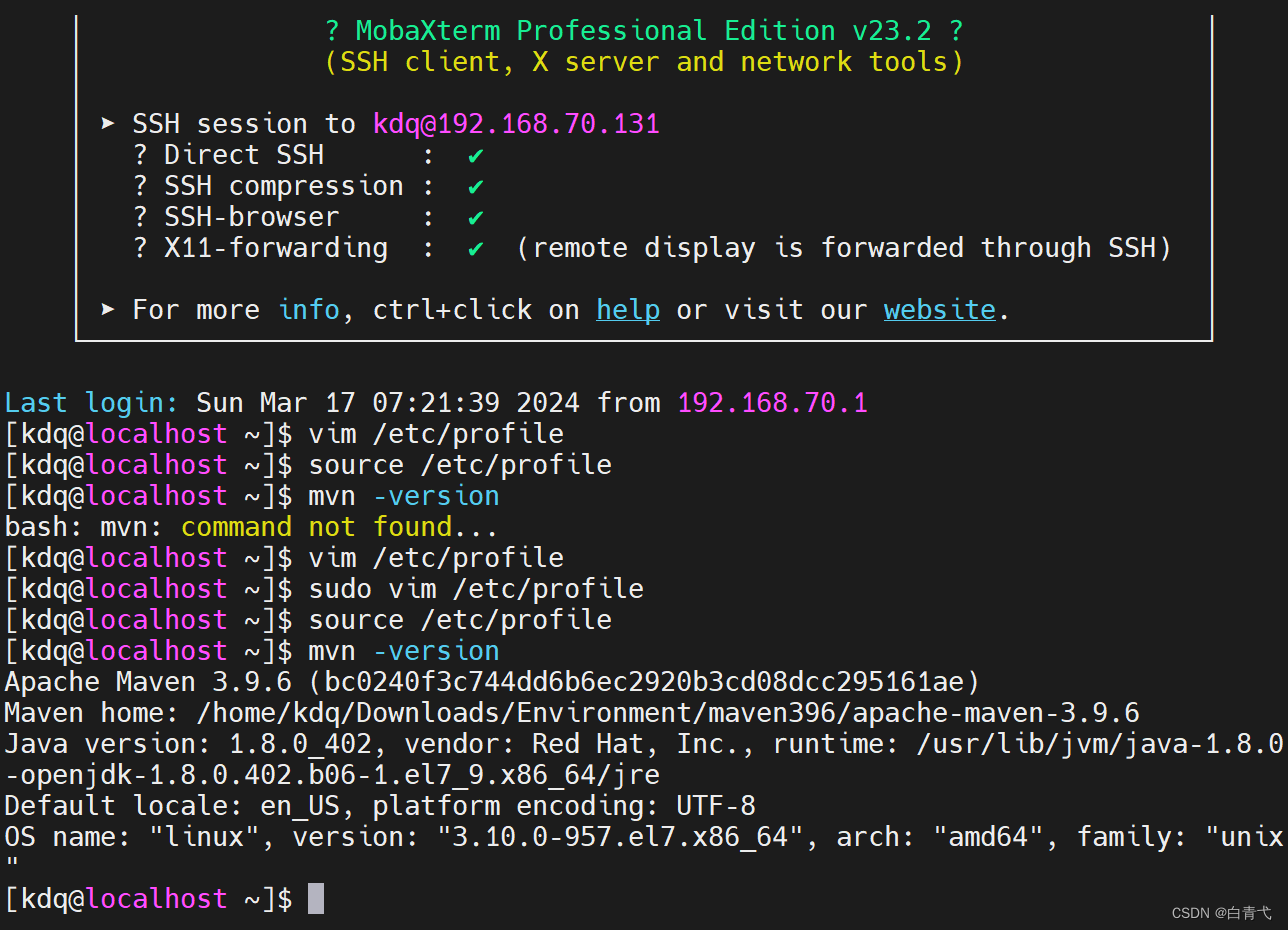1288x930 pixels.
Task: Click the SSH compression checkmark
Action: (476, 186)
